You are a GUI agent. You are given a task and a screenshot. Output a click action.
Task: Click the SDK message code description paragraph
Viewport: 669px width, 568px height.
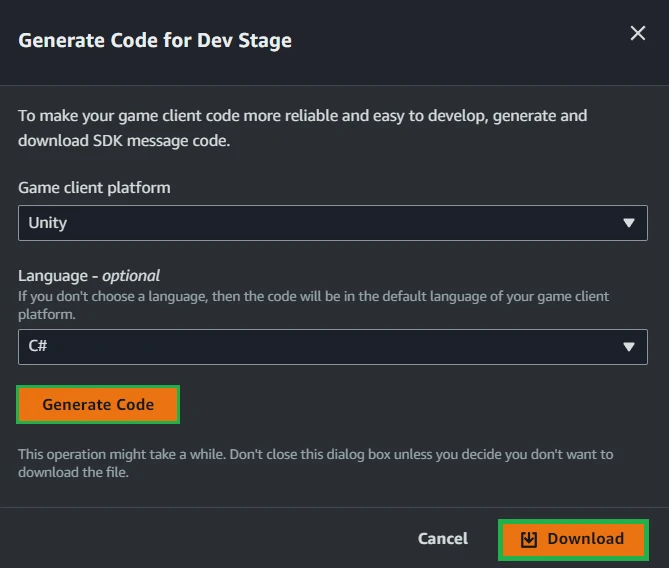coord(302,128)
